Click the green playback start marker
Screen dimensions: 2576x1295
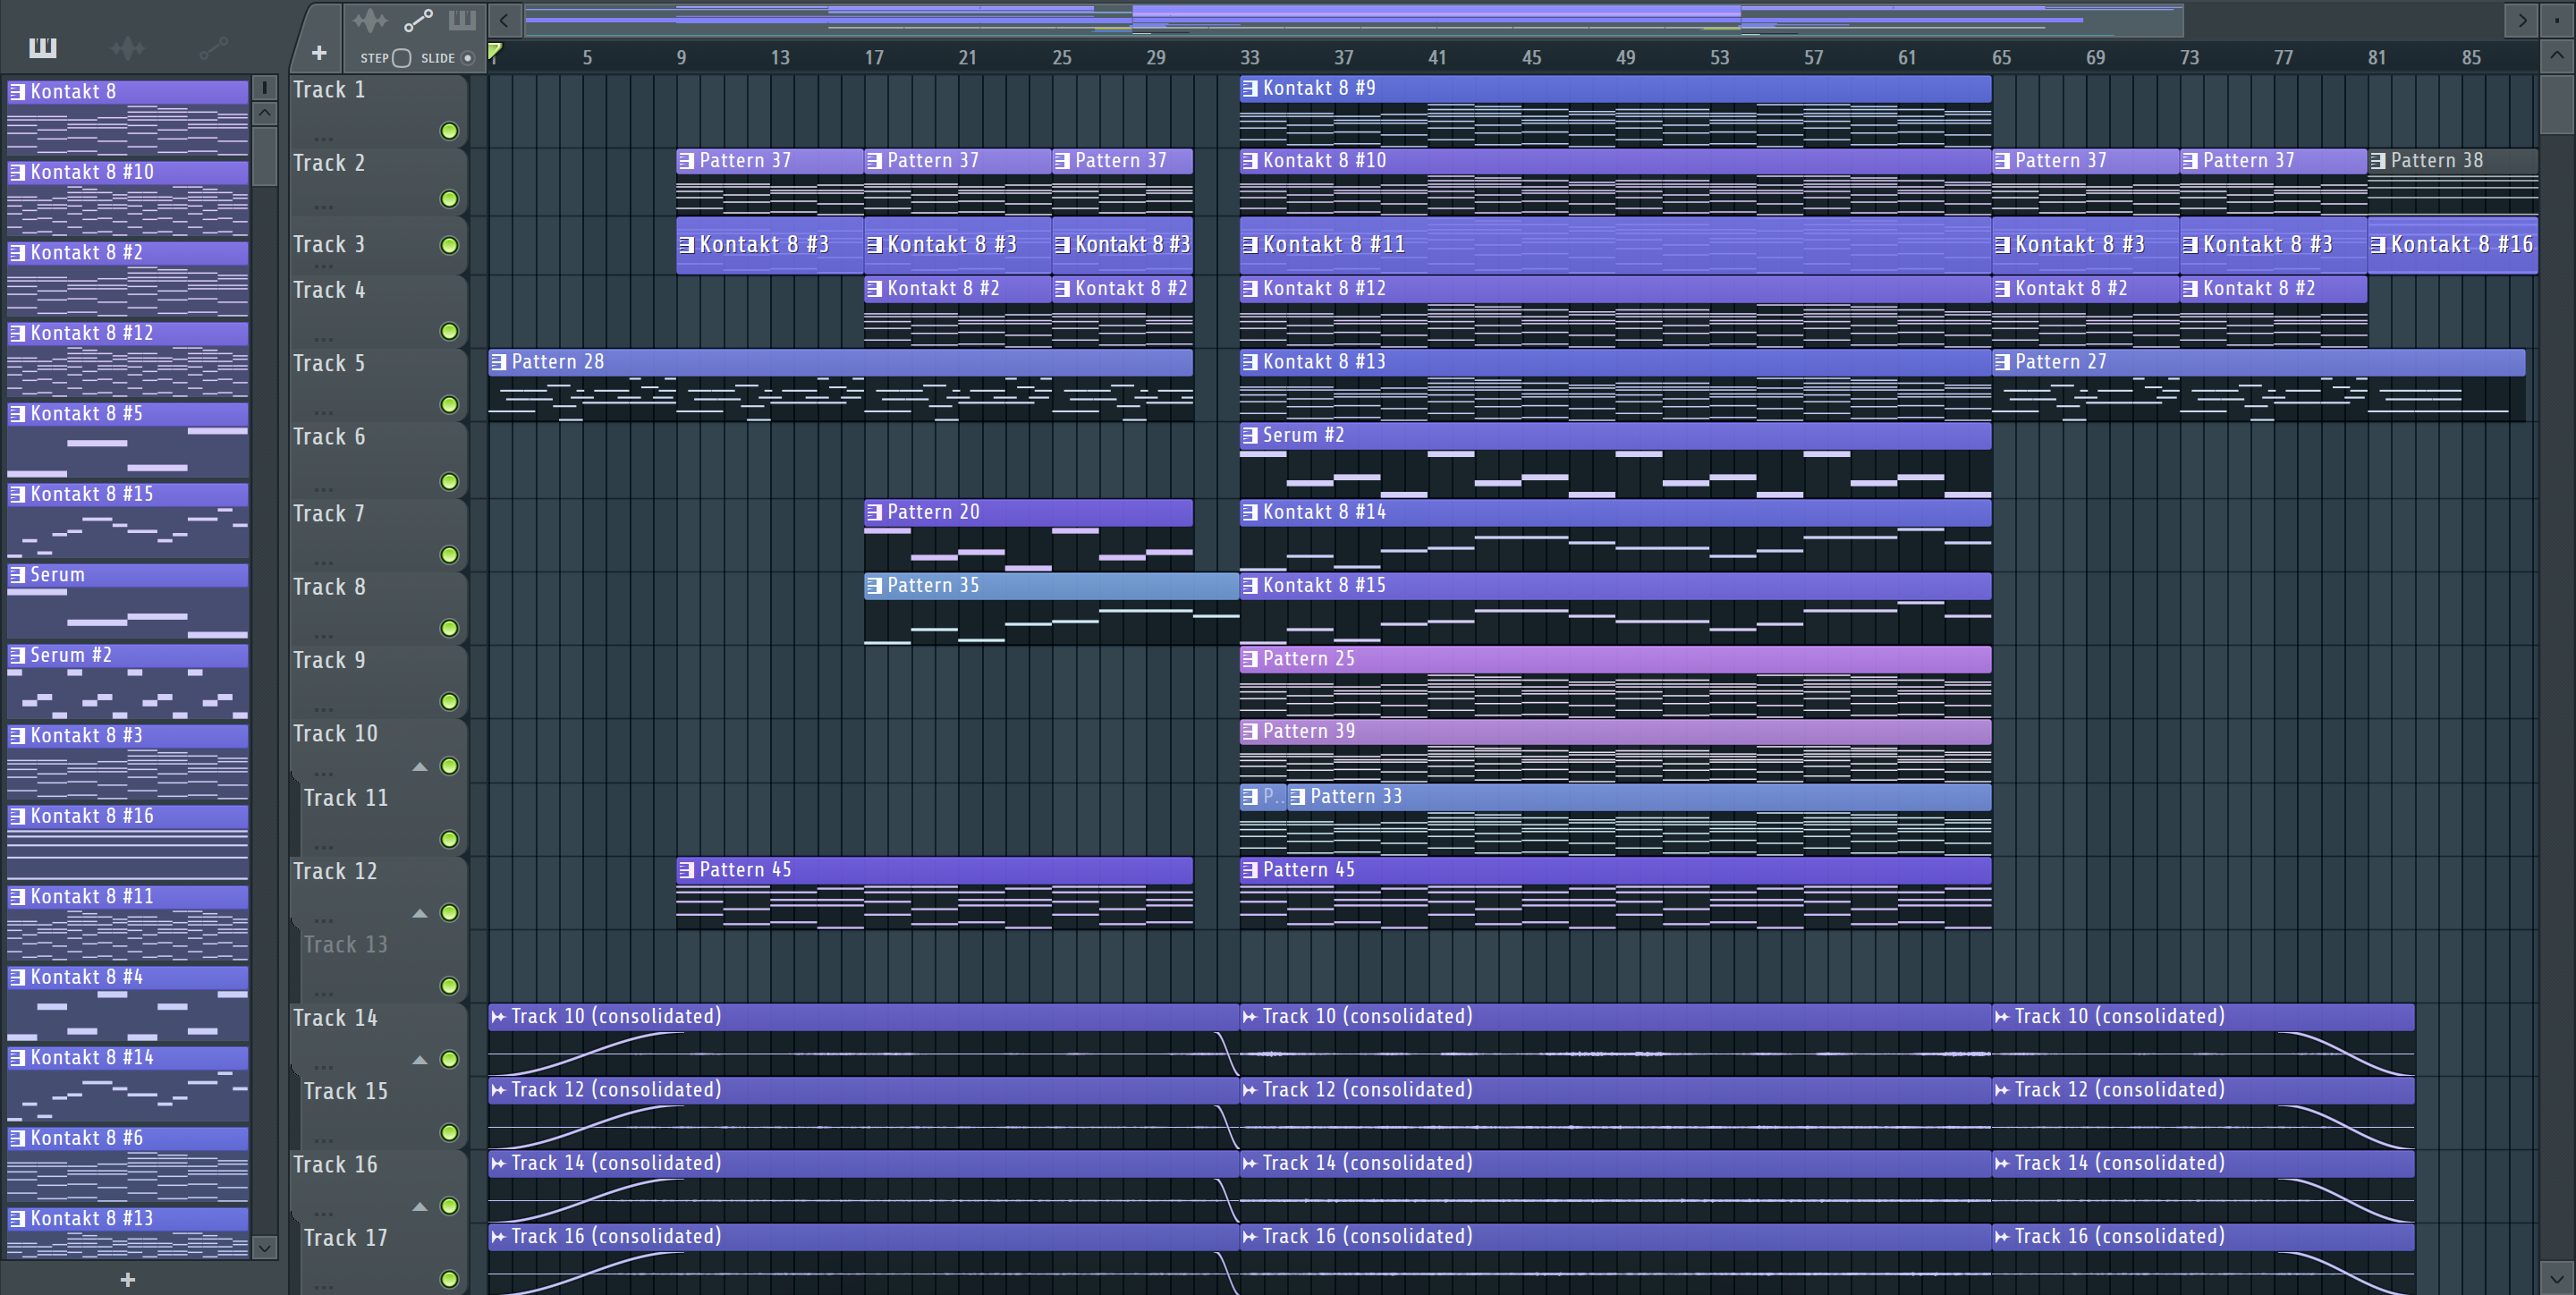click(x=494, y=51)
